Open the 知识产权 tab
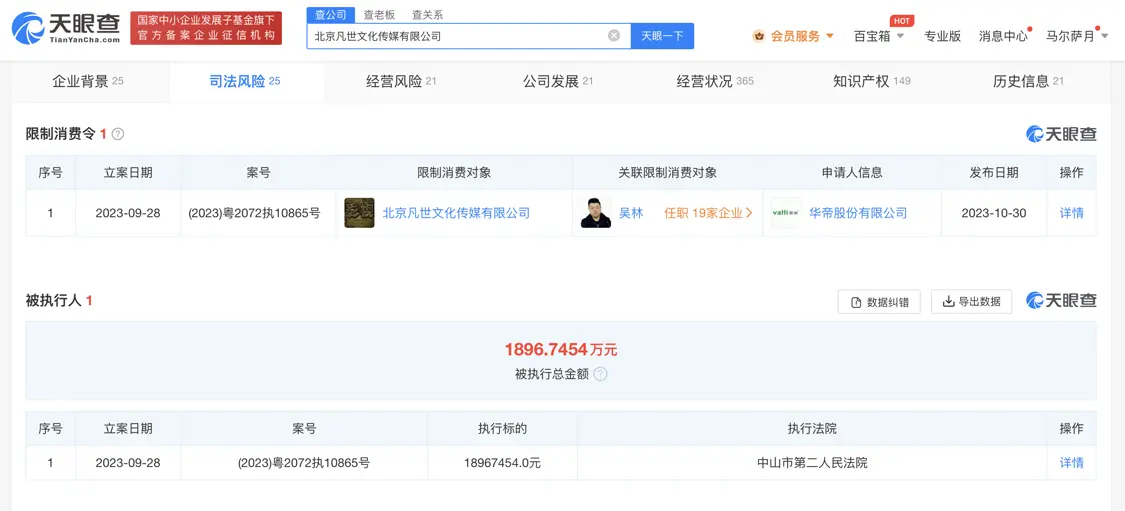 [872, 82]
